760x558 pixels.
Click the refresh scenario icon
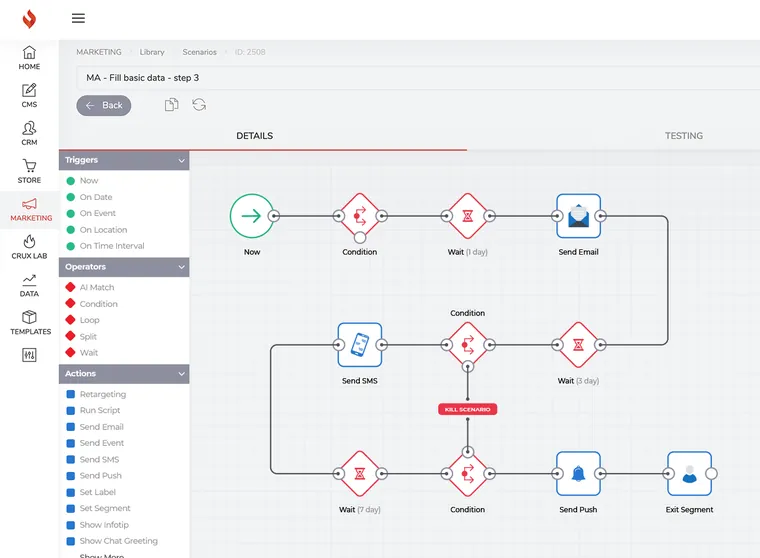point(199,105)
